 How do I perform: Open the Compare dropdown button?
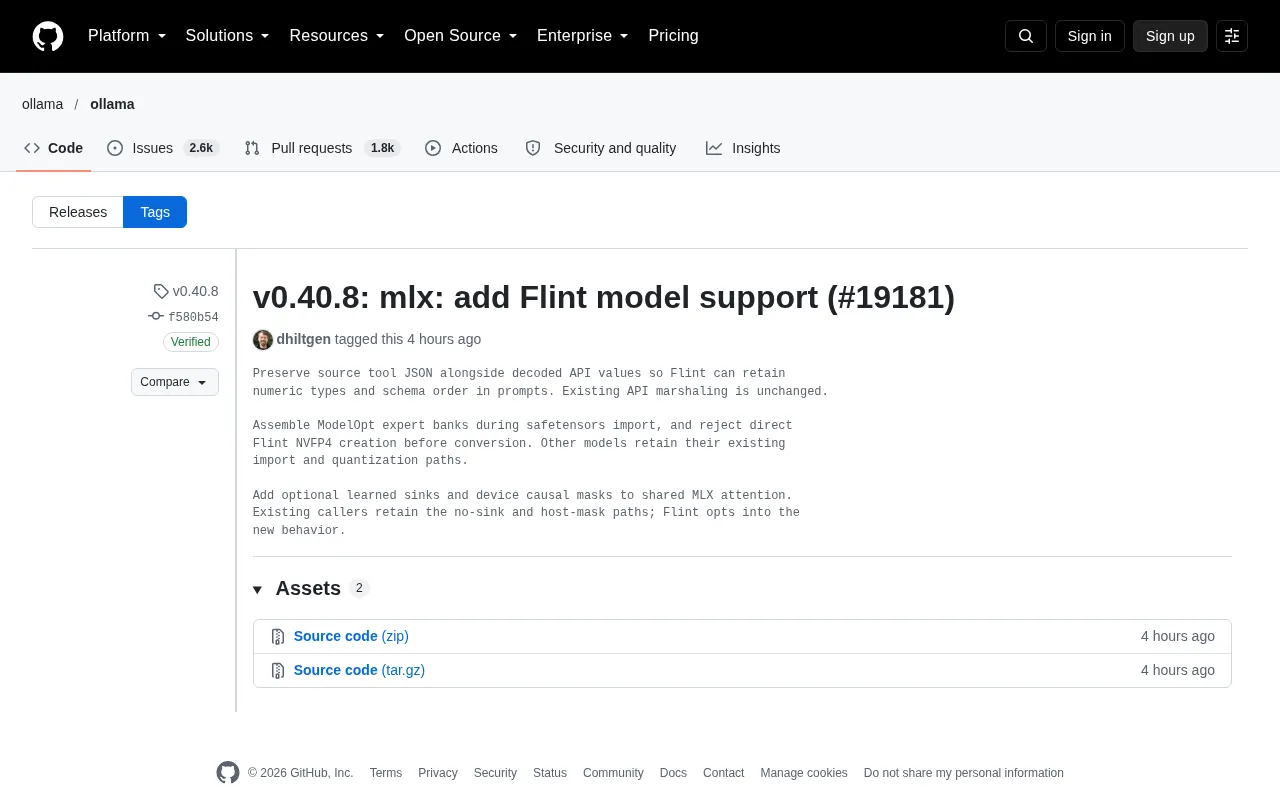(175, 382)
